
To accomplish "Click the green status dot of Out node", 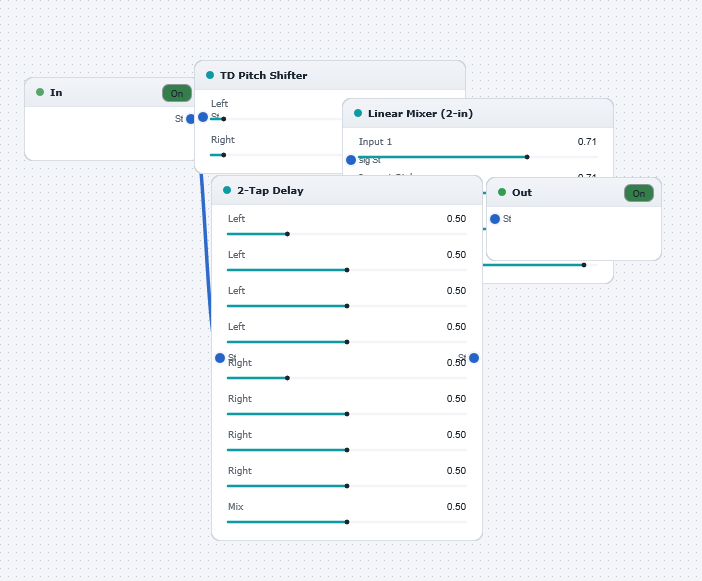I will pos(502,192).
